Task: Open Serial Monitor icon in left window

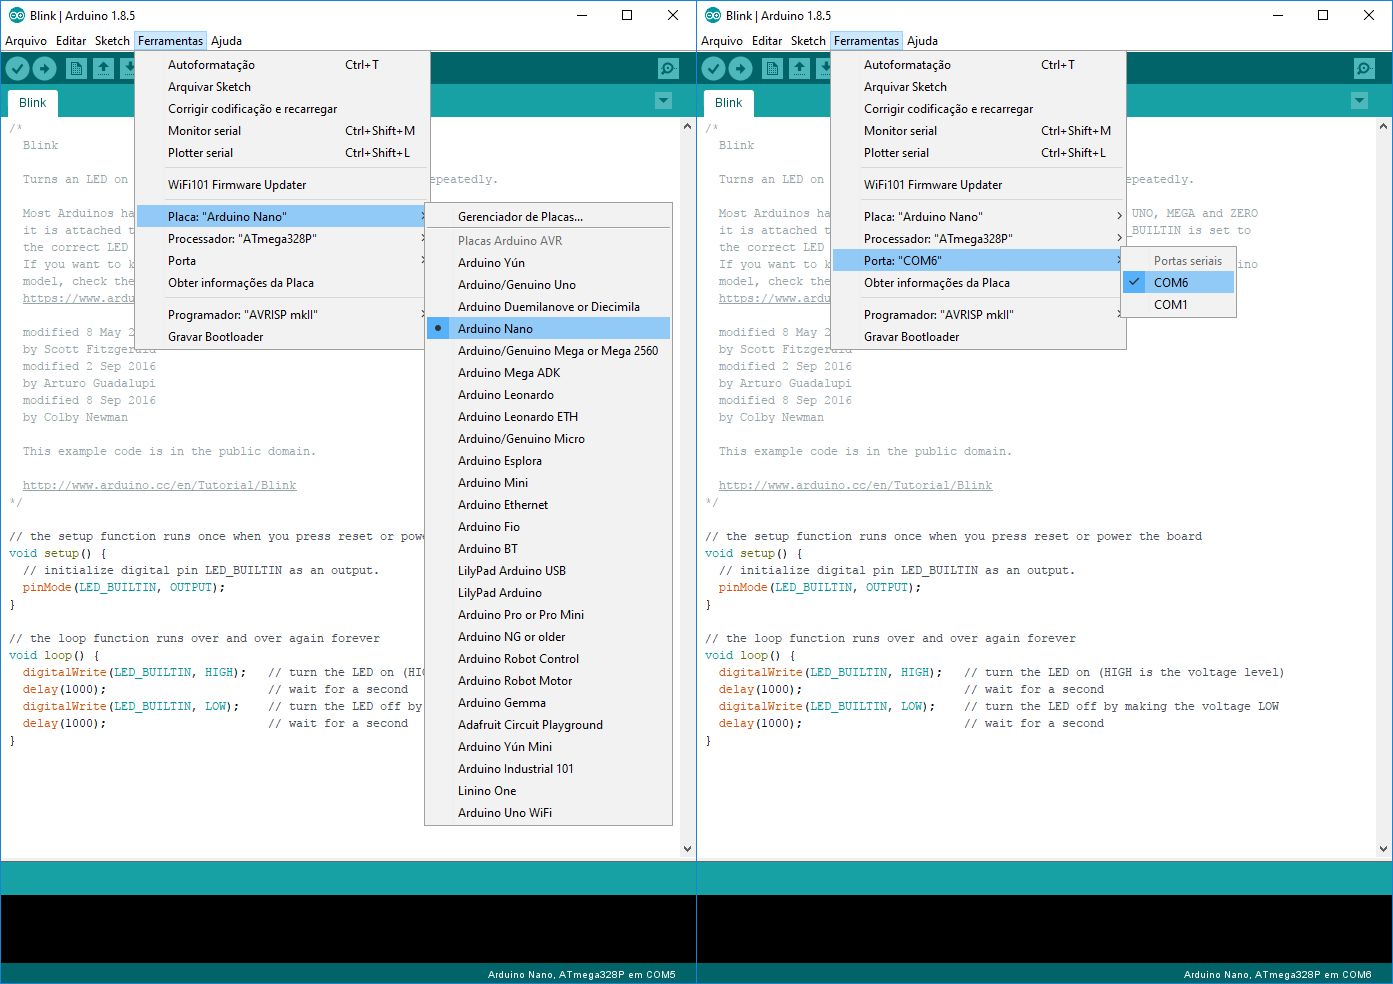Action: click(668, 68)
